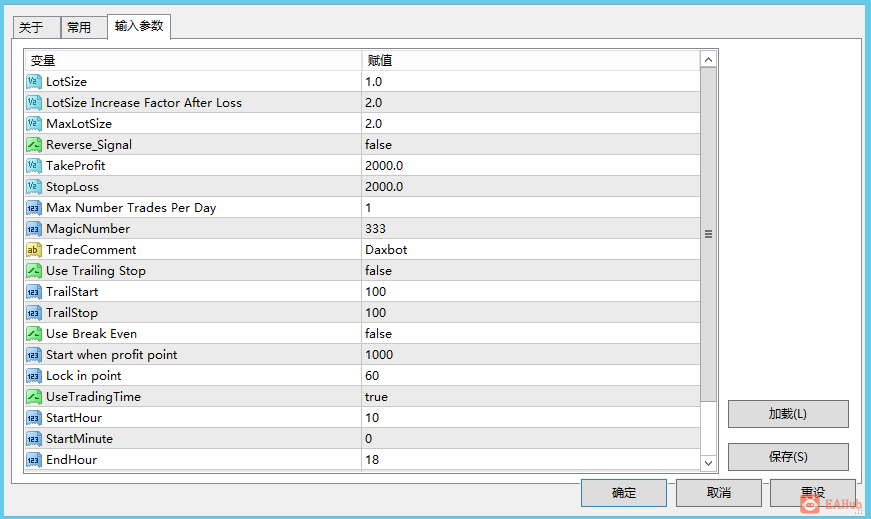This screenshot has width=871, height=519.
Task: Click the 变量 column header
Action: (x=193, y=61)
